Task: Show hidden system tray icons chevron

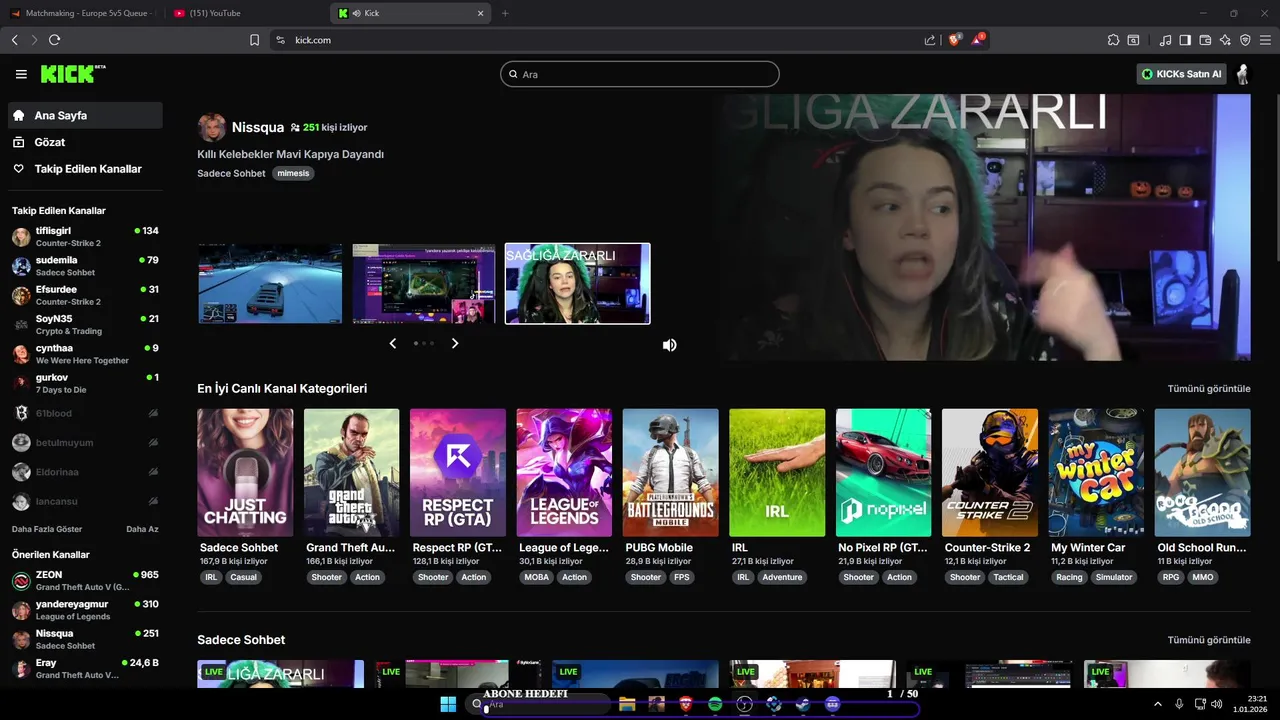Action: (x=1158, y=704)
